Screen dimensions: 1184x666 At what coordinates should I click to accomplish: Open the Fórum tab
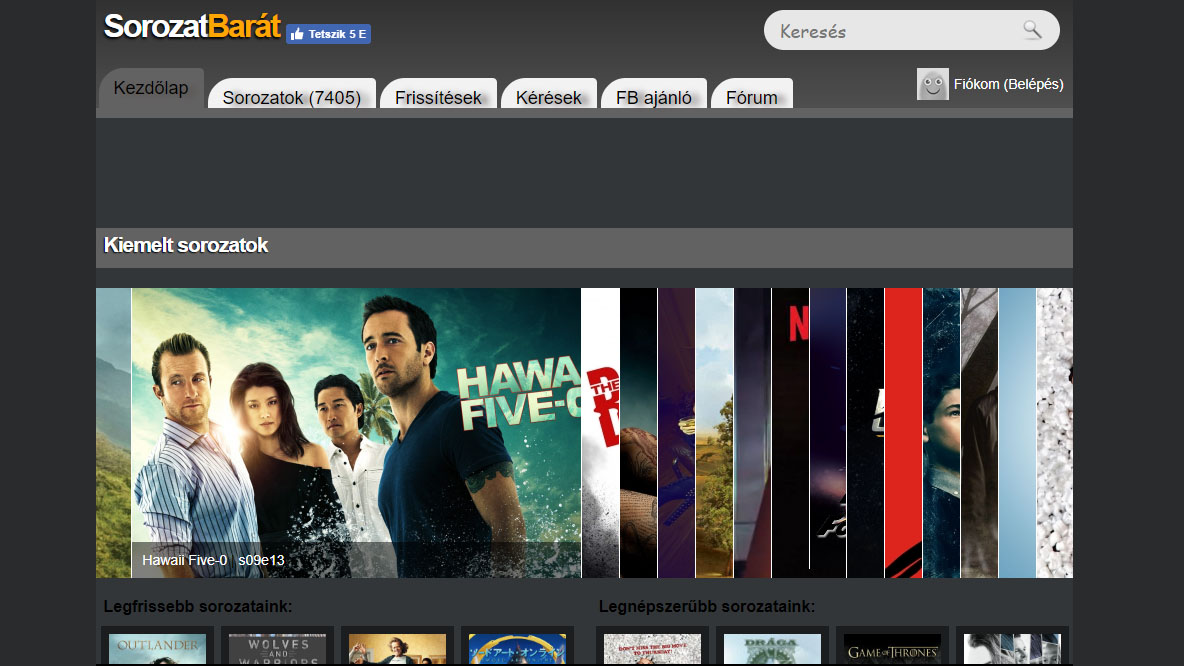[x=752, y=94]
